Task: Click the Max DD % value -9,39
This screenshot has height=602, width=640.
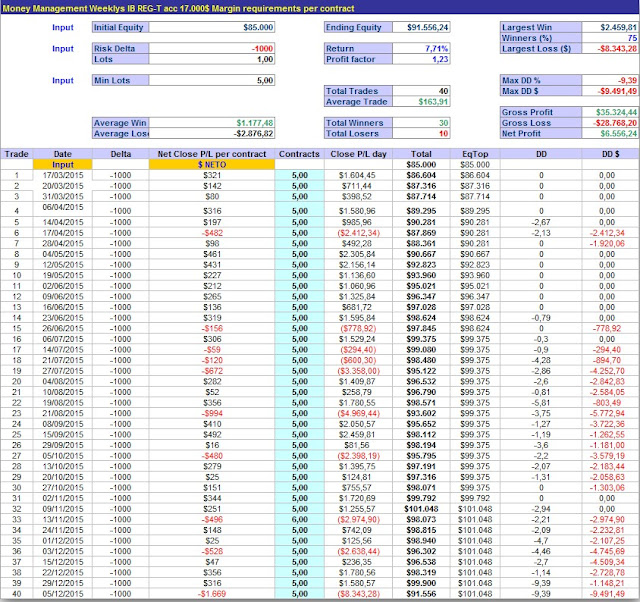Action: click(610, 80)
